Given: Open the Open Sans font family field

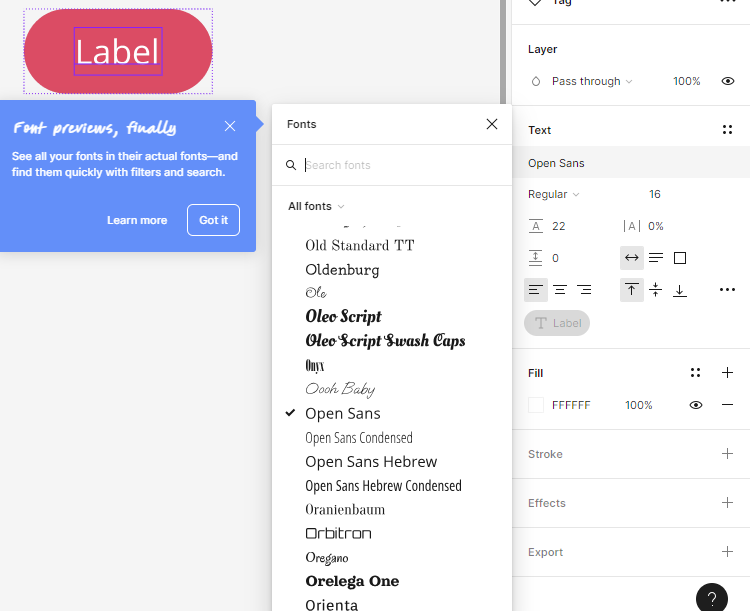Looking at the screenshot, I should coord(631,163).
